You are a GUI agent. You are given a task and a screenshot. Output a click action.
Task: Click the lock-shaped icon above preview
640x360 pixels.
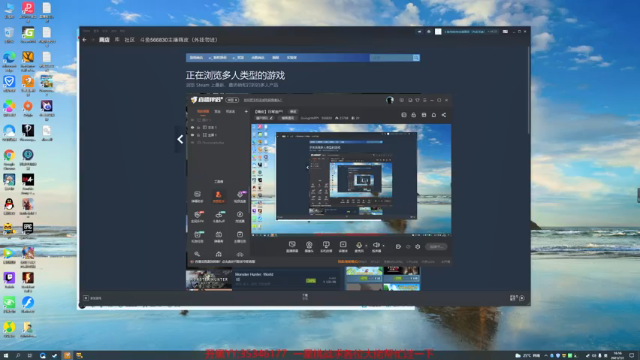point(413,115)
